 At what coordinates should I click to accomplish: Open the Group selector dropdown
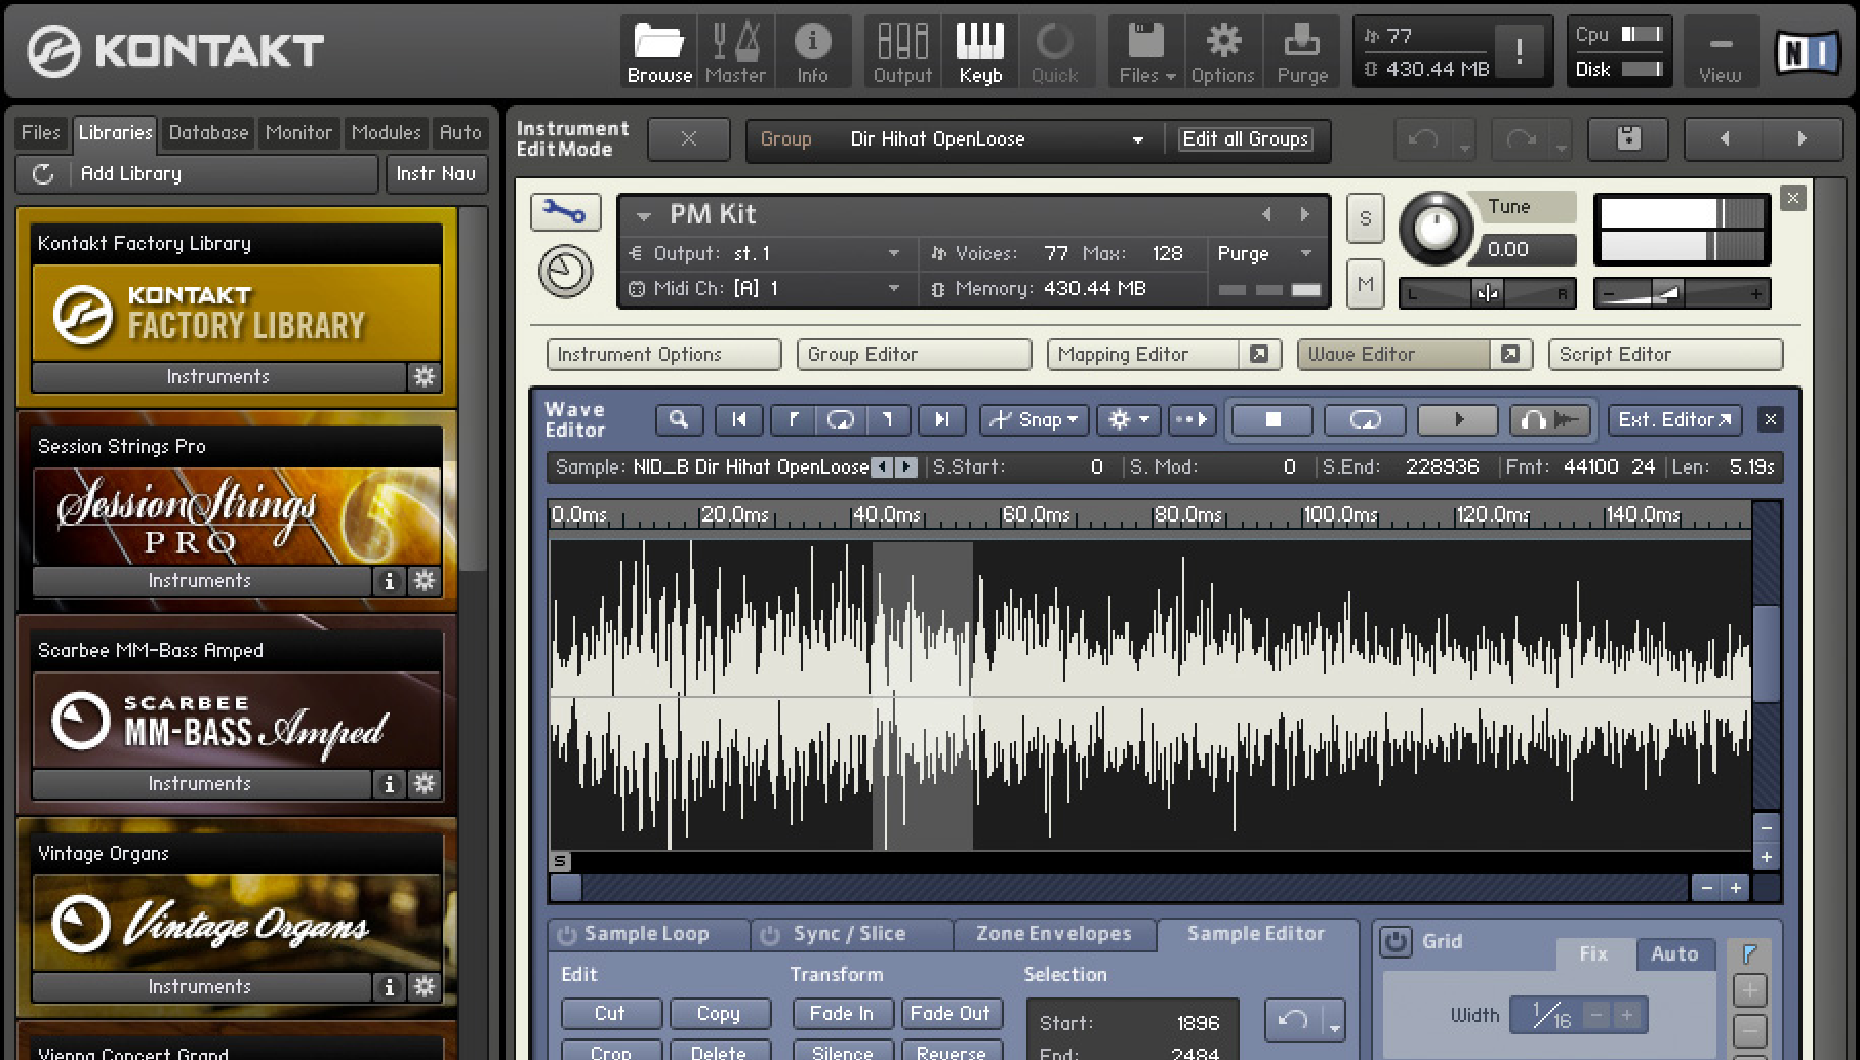[x=1137, y=139]
